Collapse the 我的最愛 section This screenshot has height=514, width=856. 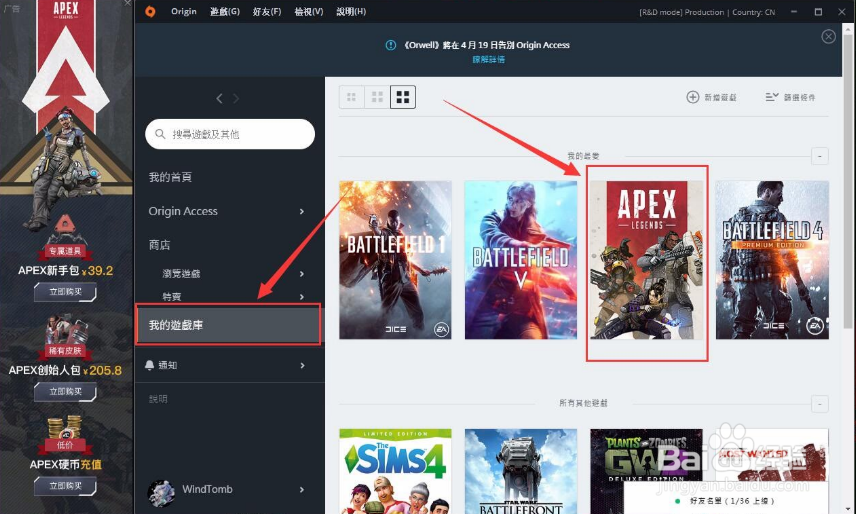point(819,156)
